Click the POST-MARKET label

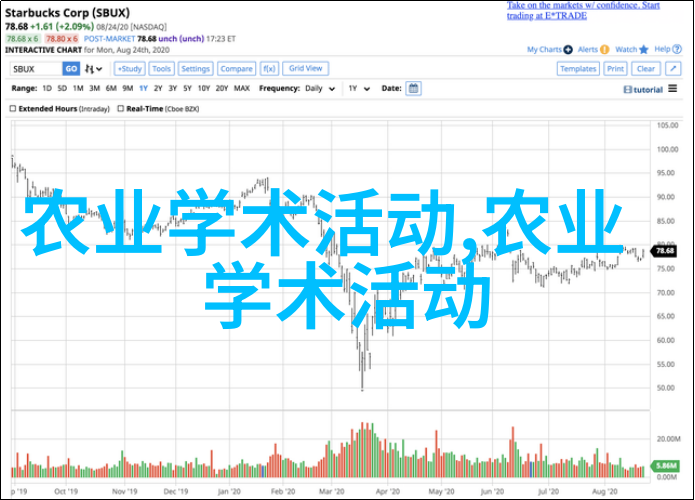click(x=109, y=39)
